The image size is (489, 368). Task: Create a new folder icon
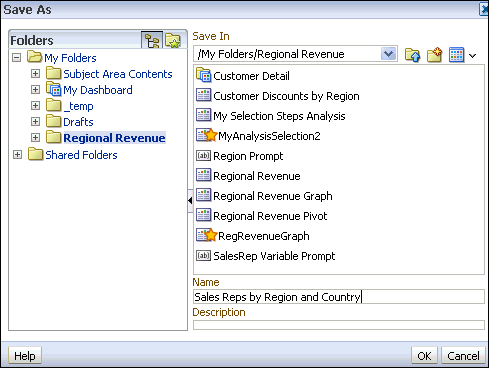[x=434, y=55]
